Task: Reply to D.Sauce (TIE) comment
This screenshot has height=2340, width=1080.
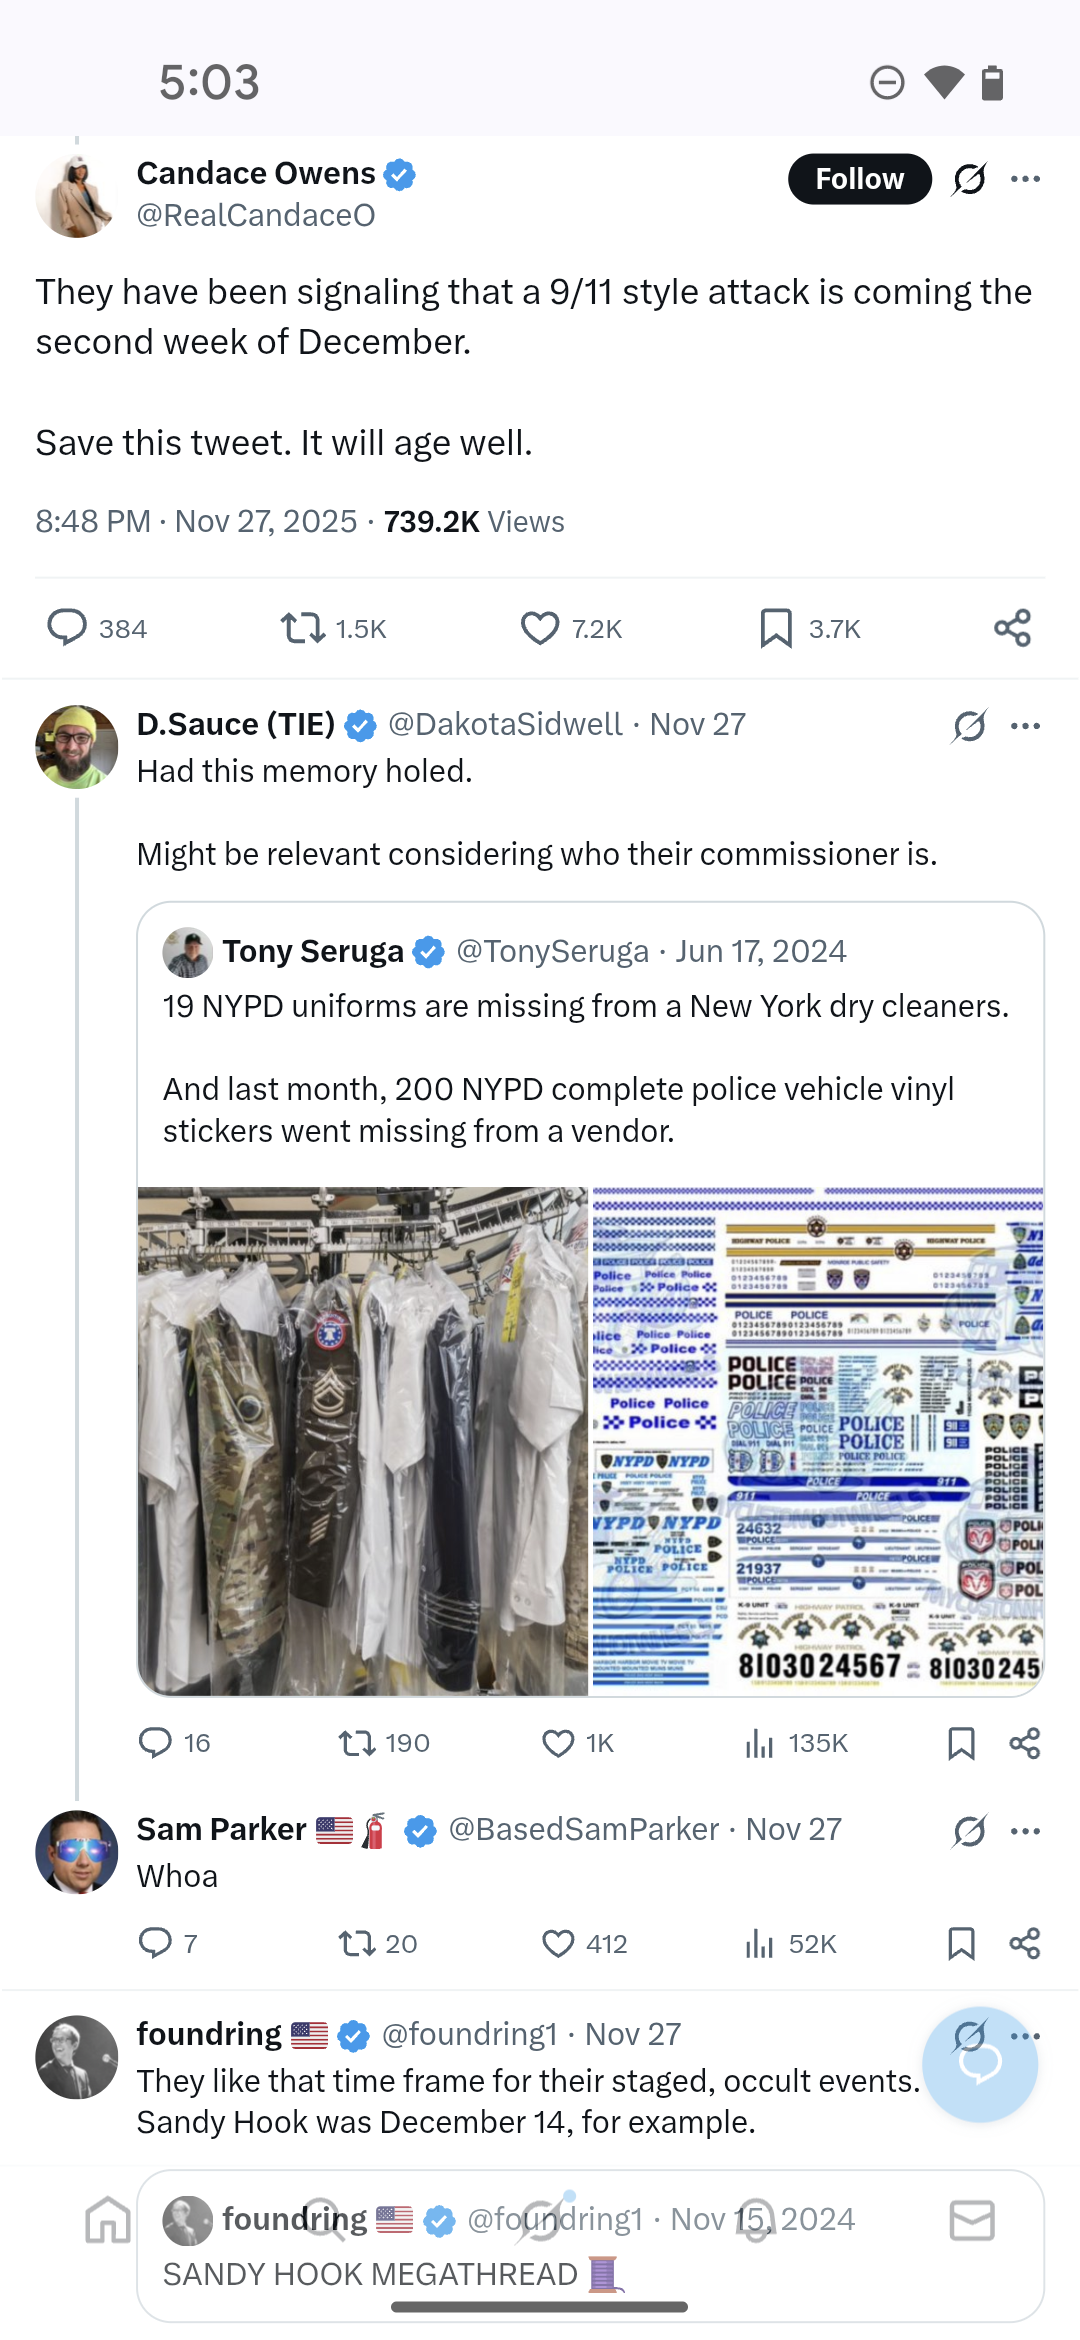Action: (155, 1743)
